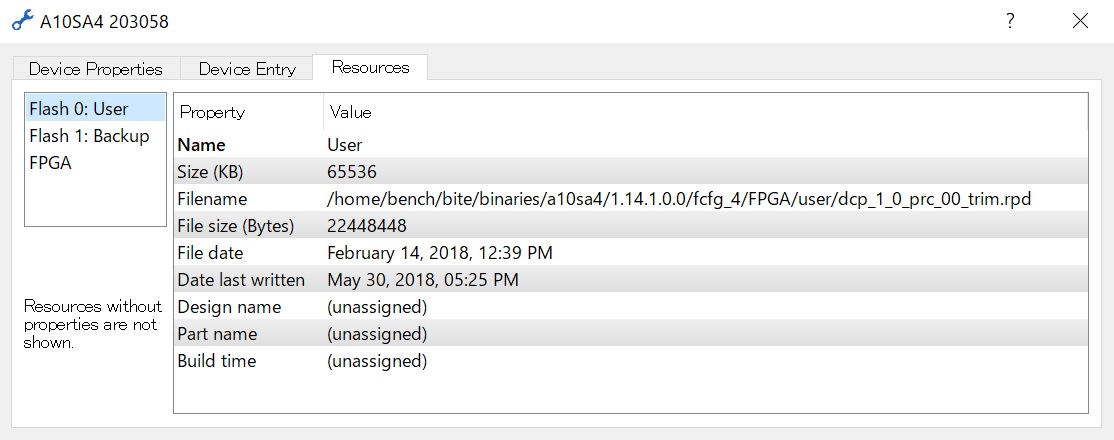Select the Date last written row
The height and width of the screenshot is (440, 1114).
[631, 280]
